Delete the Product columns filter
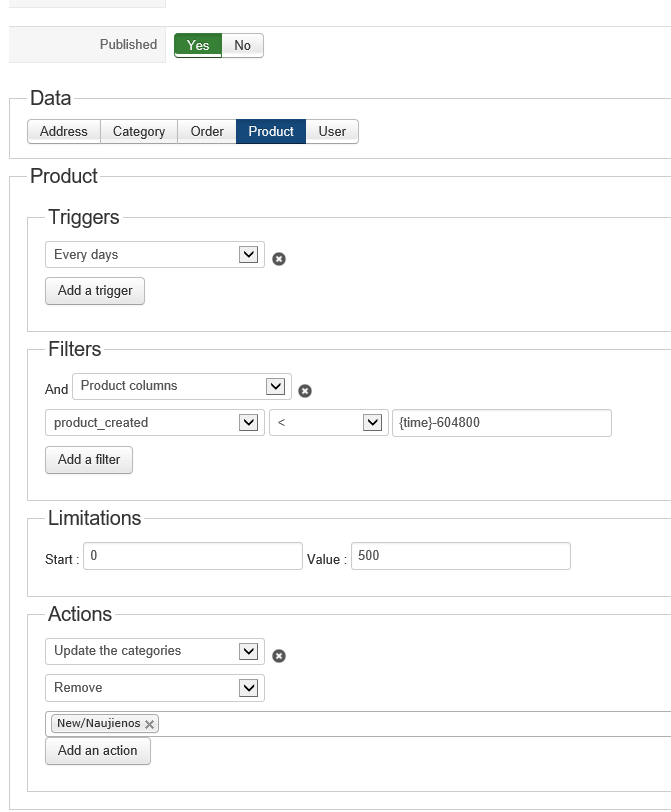Viewport: 671px width, 812px height. point(306,391)
